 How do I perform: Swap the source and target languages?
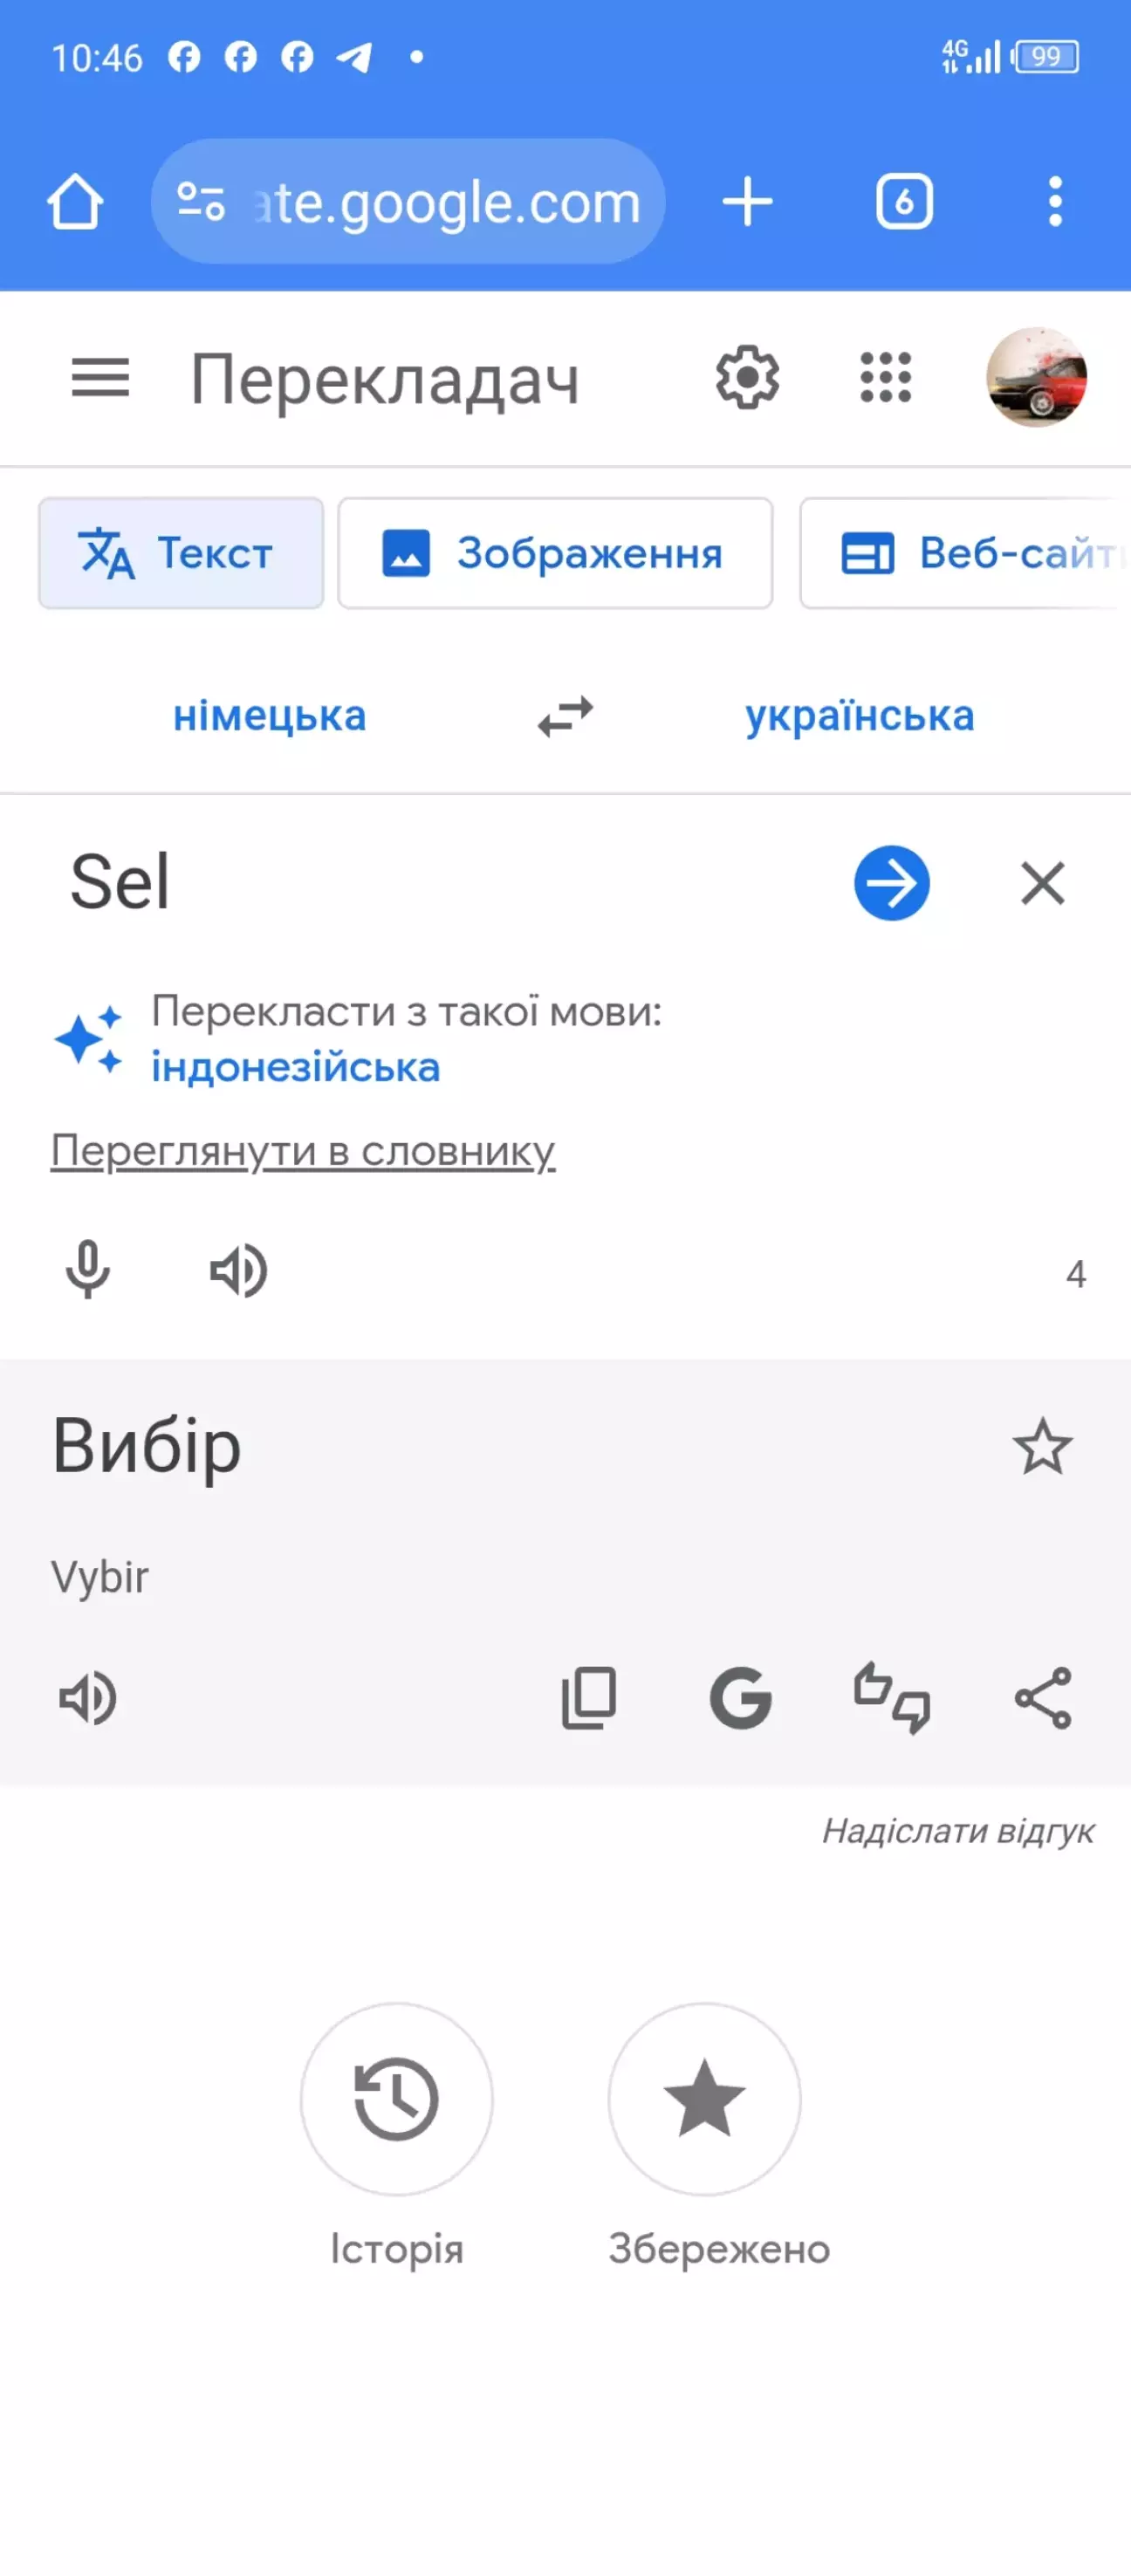(x=565, y=716)
